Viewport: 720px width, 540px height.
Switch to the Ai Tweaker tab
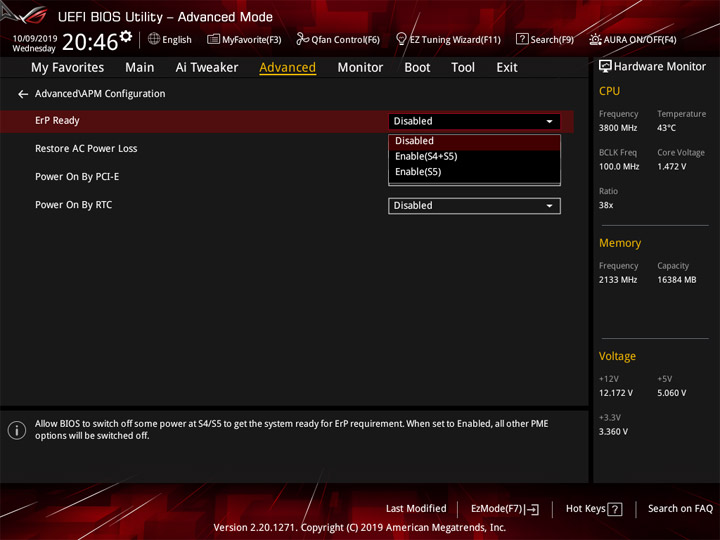pos(207,68)
